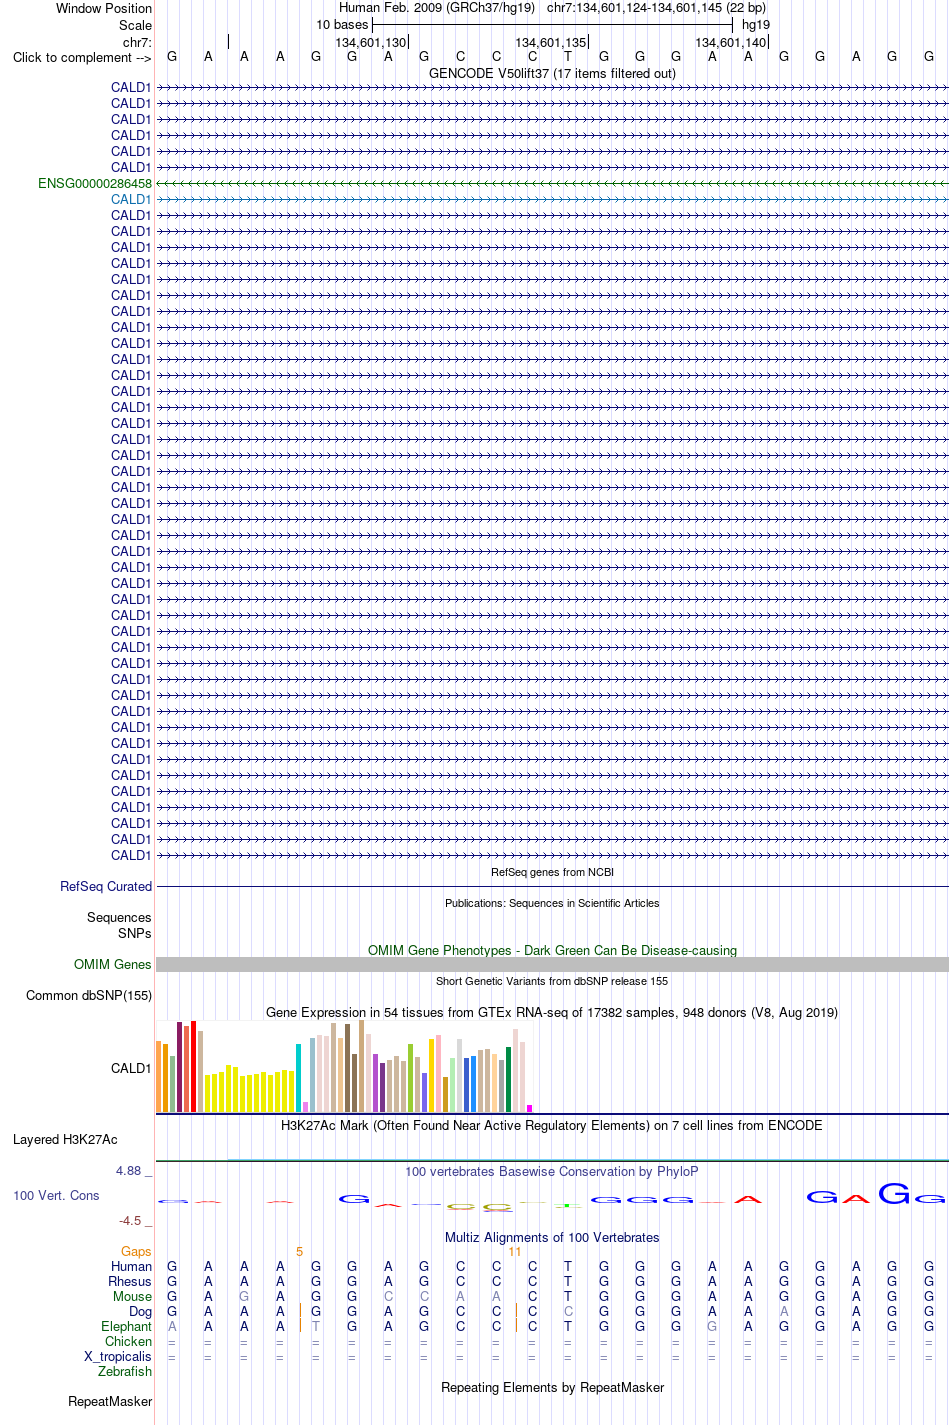Click the orange gap count 5
The image size is (950, 1425).
pyautogui.click(x=299, y=1251)
